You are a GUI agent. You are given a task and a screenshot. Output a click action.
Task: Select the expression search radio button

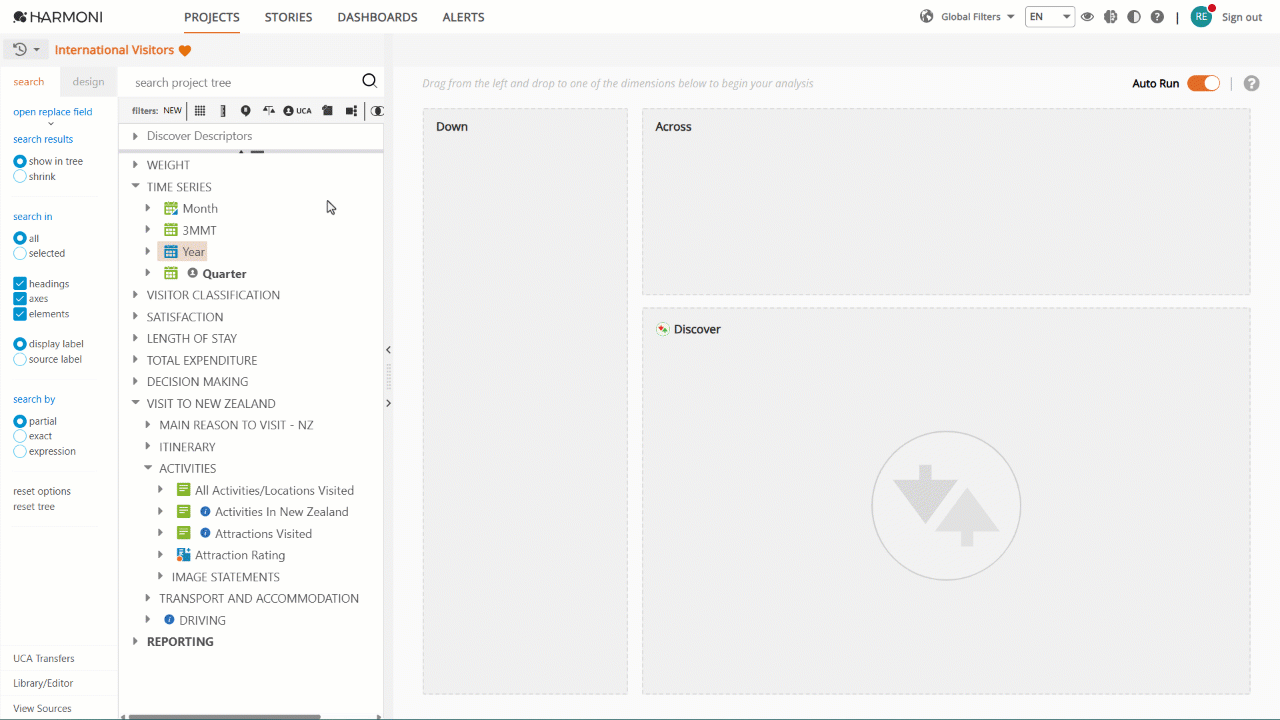[x=20, y=451]
